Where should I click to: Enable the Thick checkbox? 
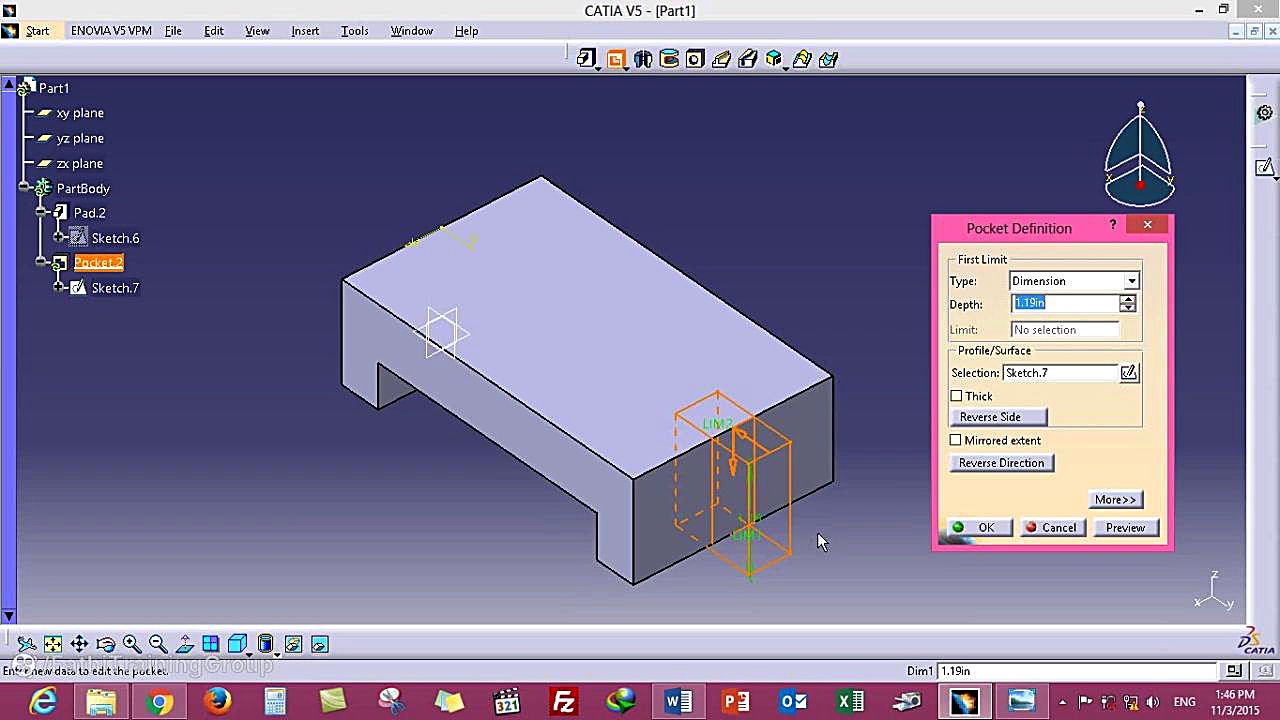956,396
